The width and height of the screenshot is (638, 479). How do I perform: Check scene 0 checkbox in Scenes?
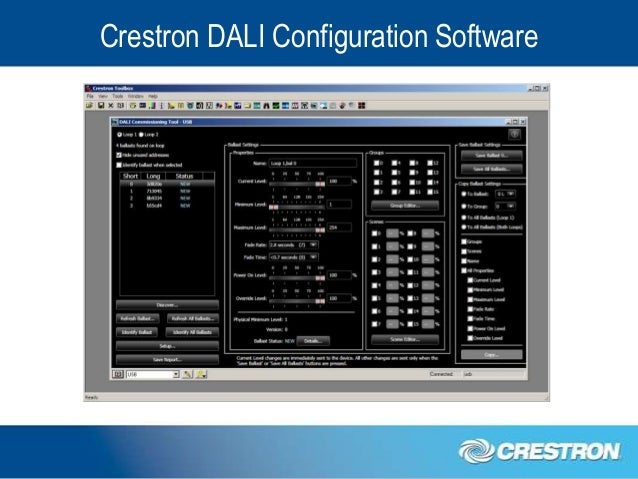[x=374, y=234]
